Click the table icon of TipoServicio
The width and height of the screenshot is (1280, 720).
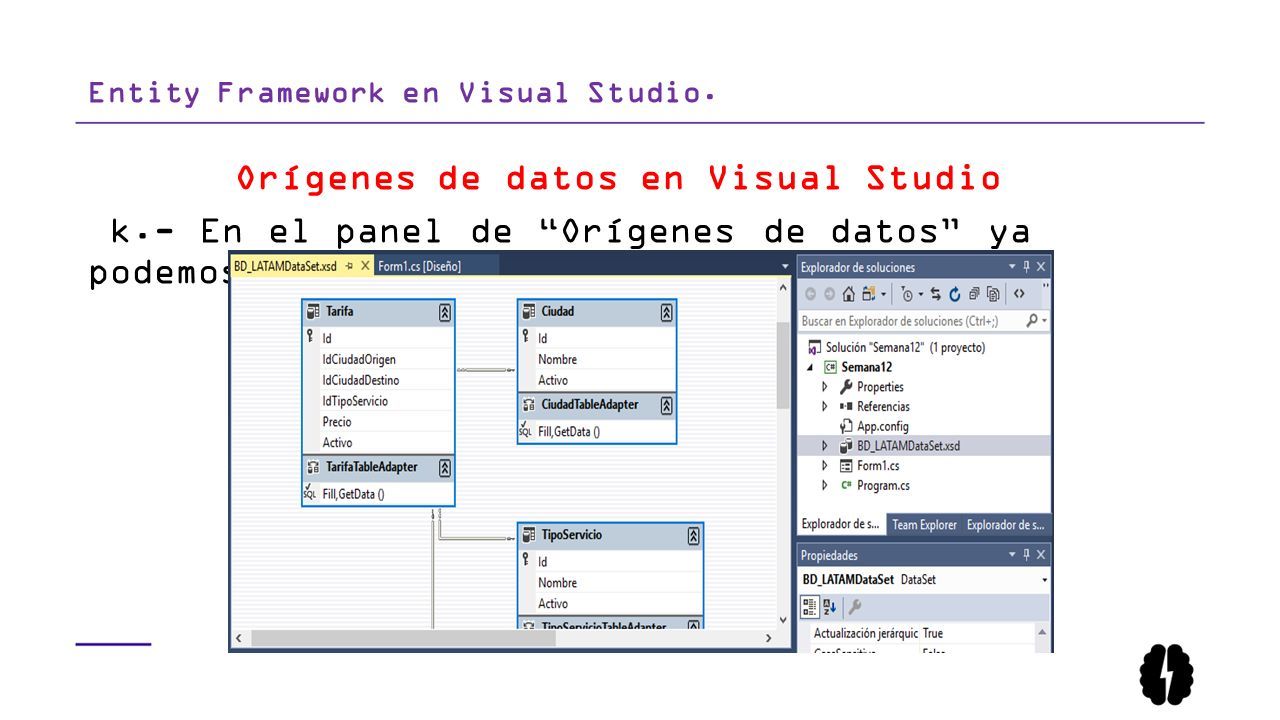(528, 535)
